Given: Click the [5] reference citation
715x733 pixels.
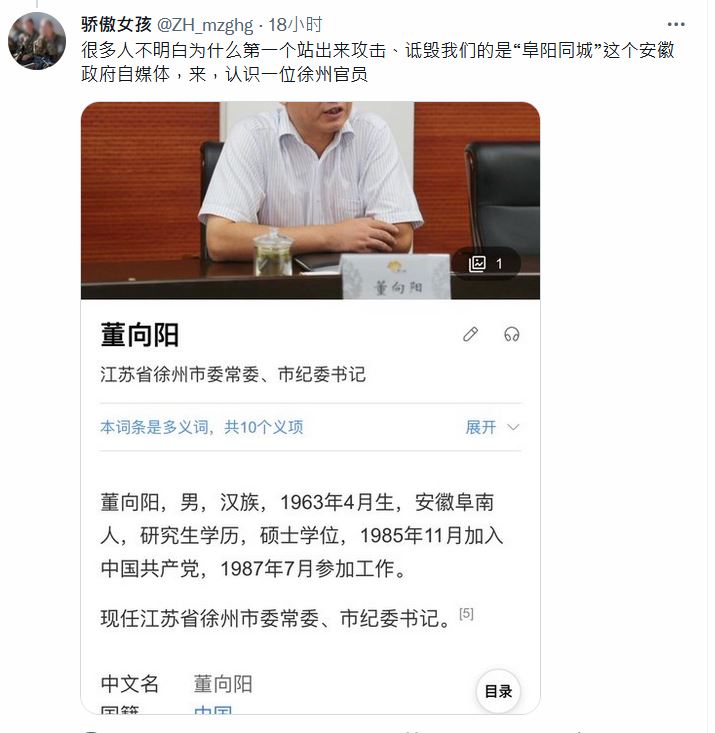Looking at the screenshot, I should [466, 613].
